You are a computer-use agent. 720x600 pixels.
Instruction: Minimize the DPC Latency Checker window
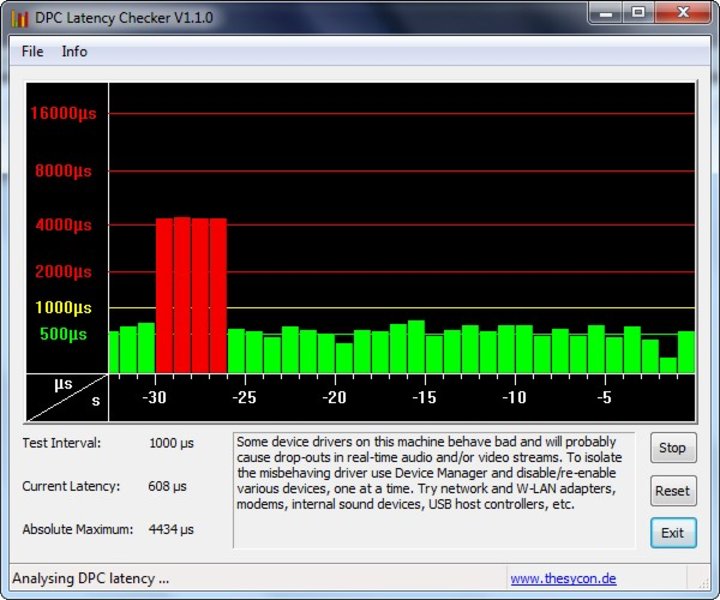pos(605,13)
